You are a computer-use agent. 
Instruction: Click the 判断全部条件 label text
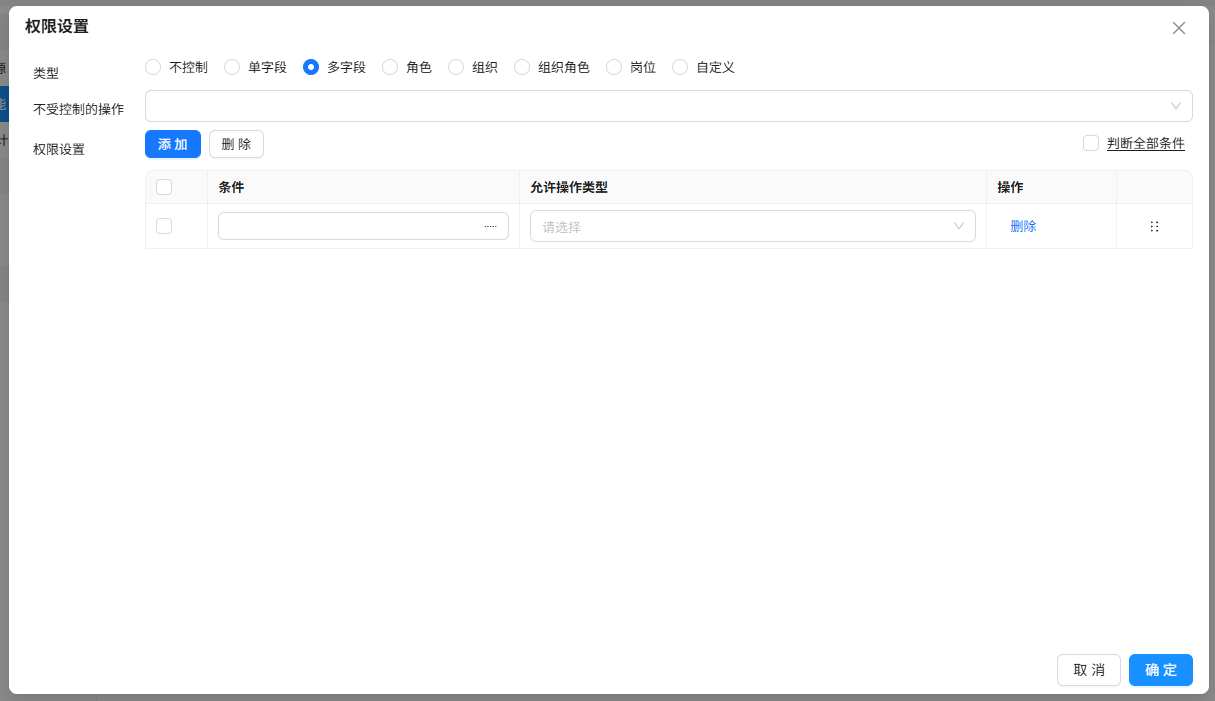point(1146,143)
